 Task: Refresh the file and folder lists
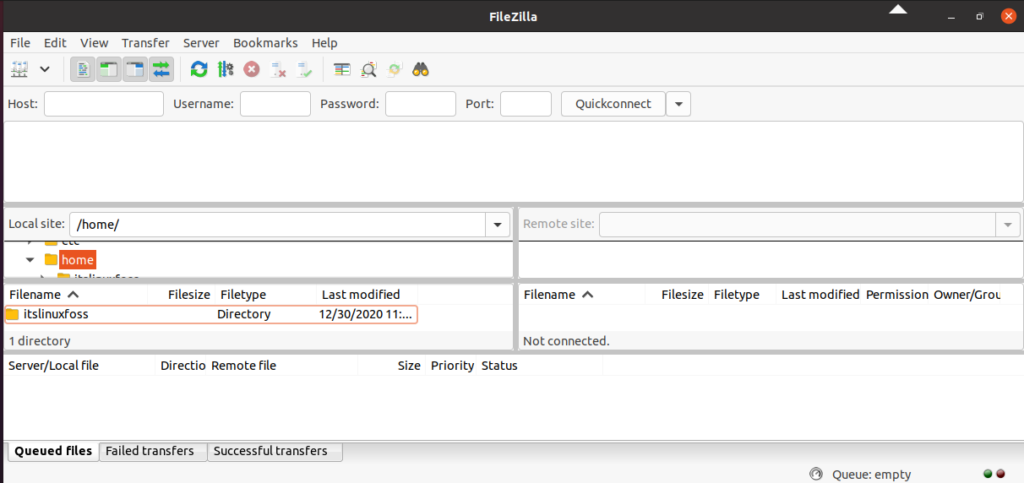click(199, 69)
